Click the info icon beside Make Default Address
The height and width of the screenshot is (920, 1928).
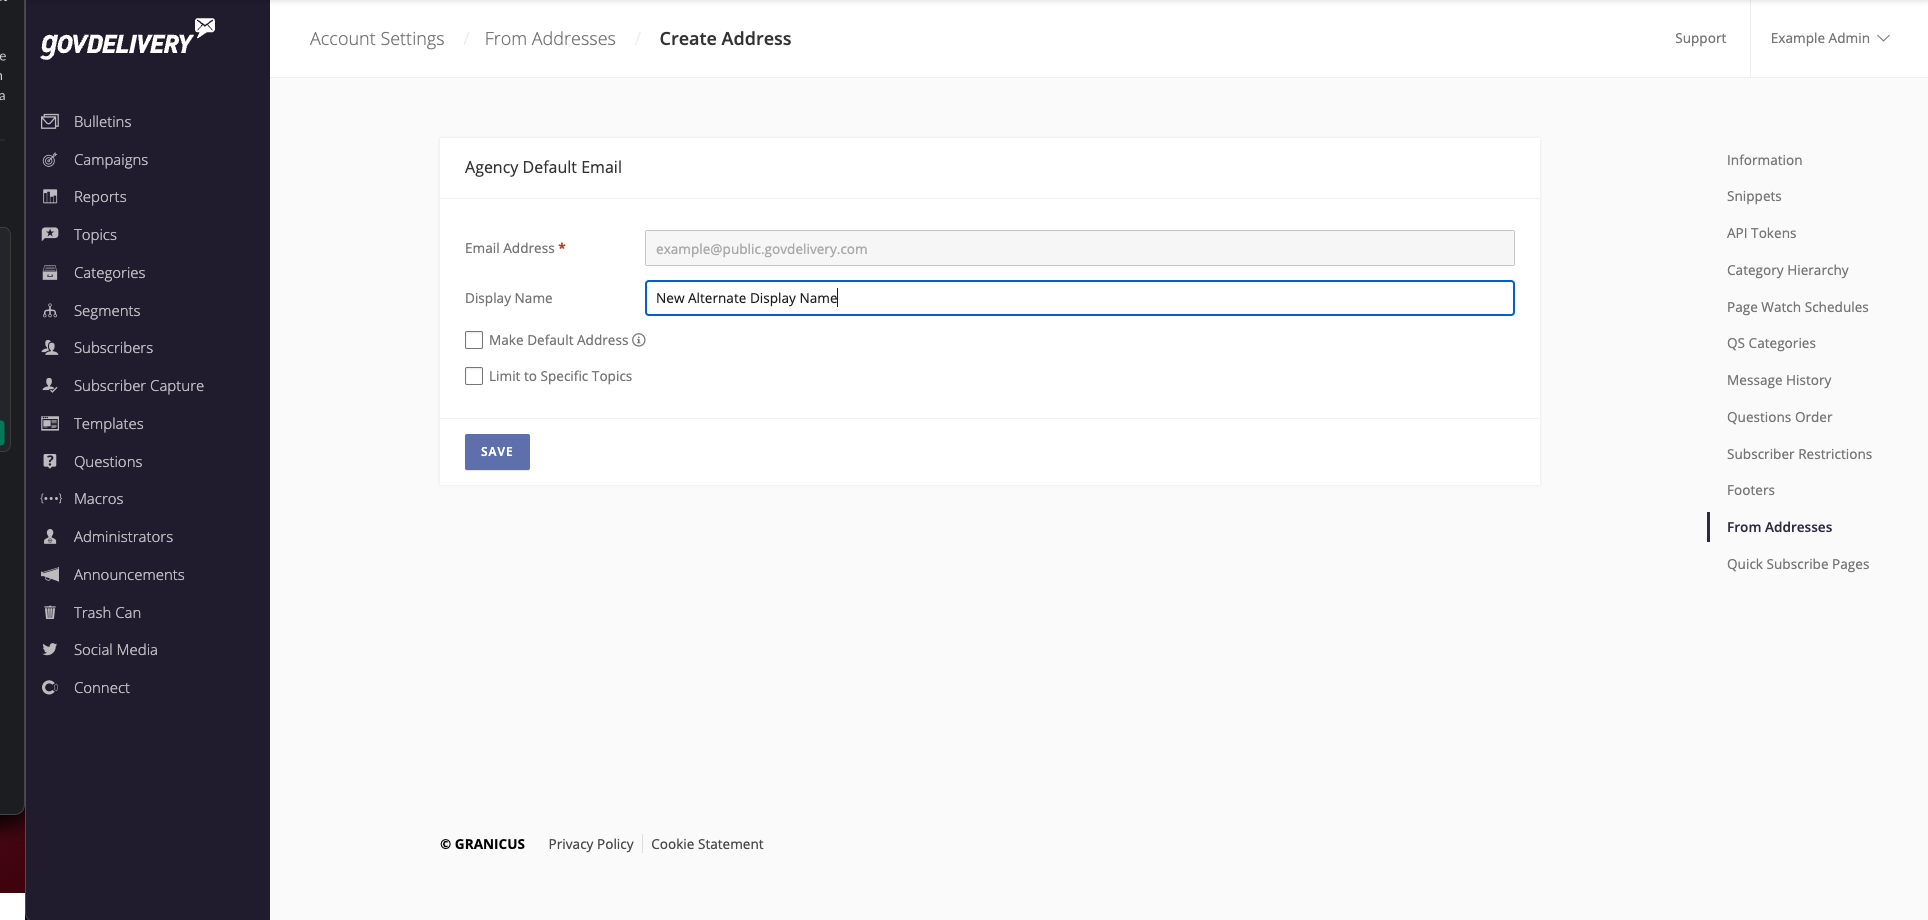pyautogui.click(x=639, y=340)
